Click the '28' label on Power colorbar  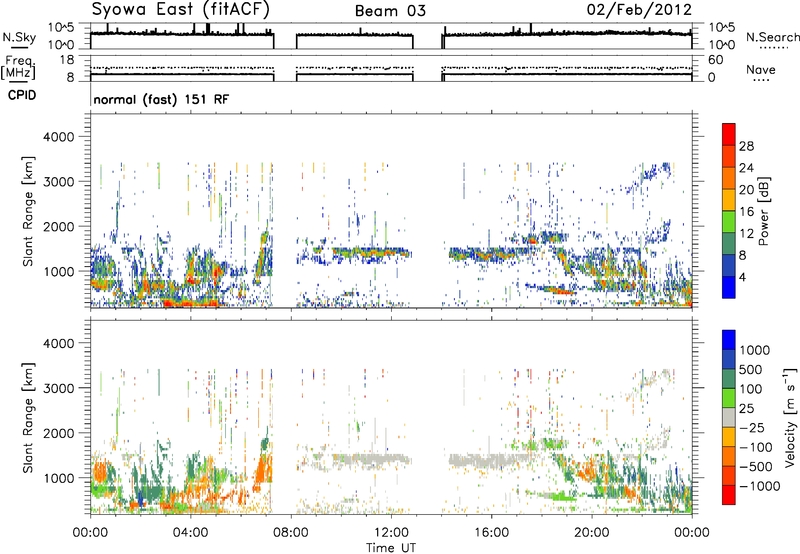coord(746,146)
